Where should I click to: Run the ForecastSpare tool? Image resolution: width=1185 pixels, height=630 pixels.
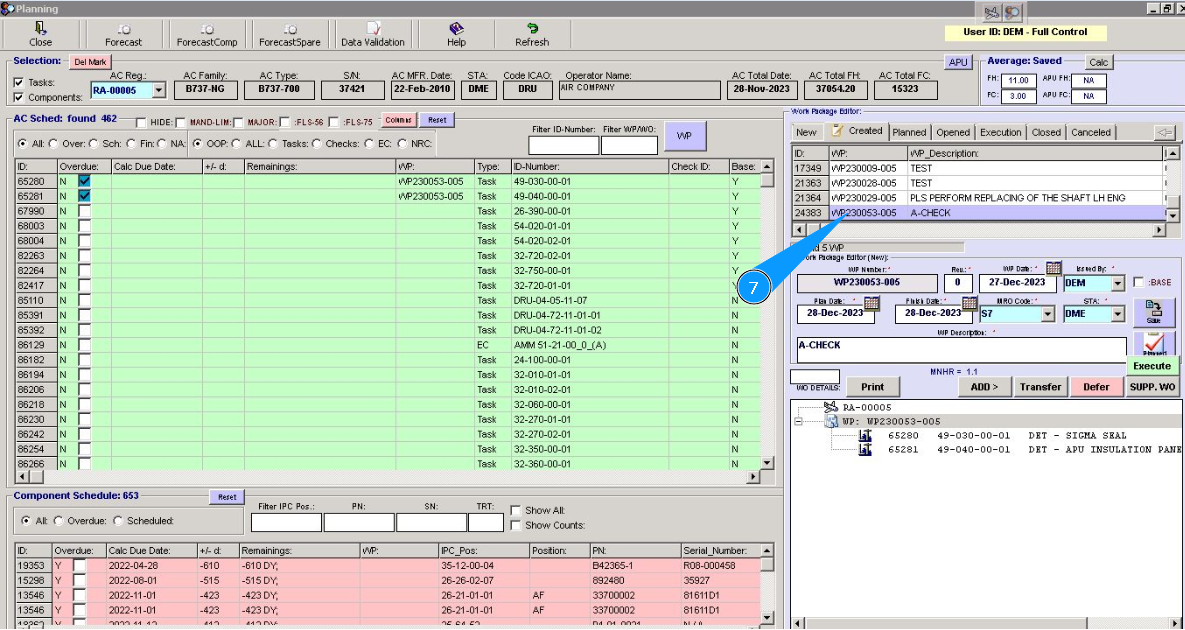tap(289, 30)
